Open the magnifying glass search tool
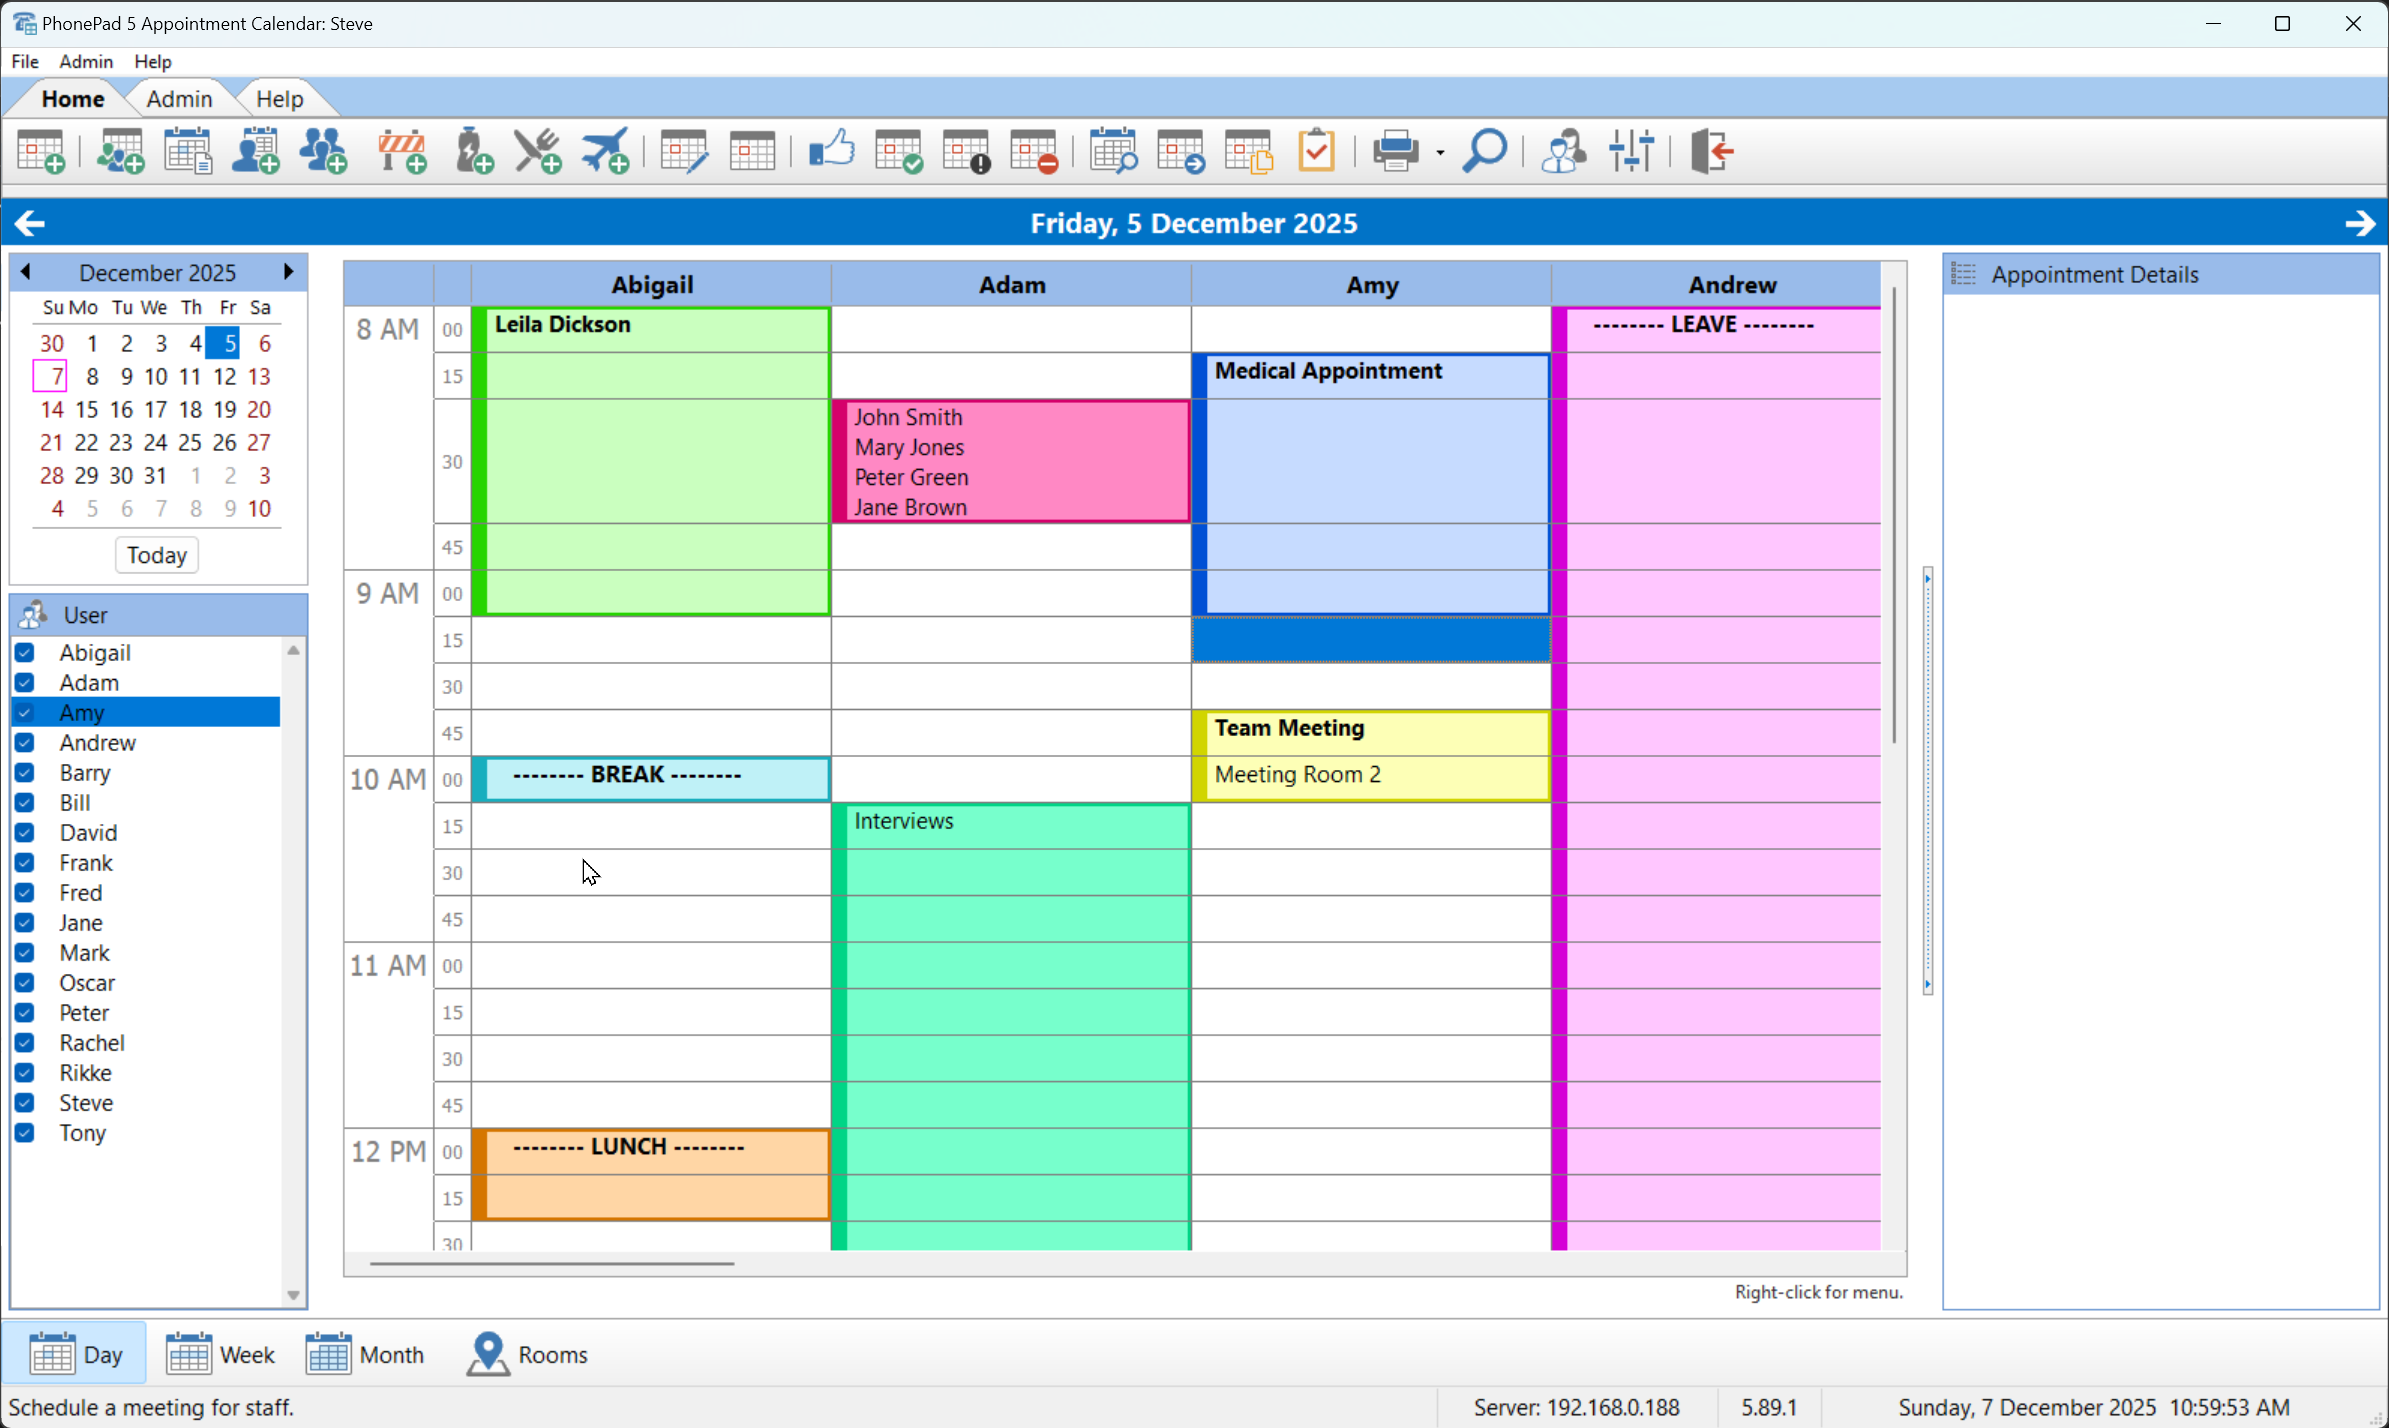Image resolution: width=2389 pixels, height=1428 pixels. [x=1484, y=152]
